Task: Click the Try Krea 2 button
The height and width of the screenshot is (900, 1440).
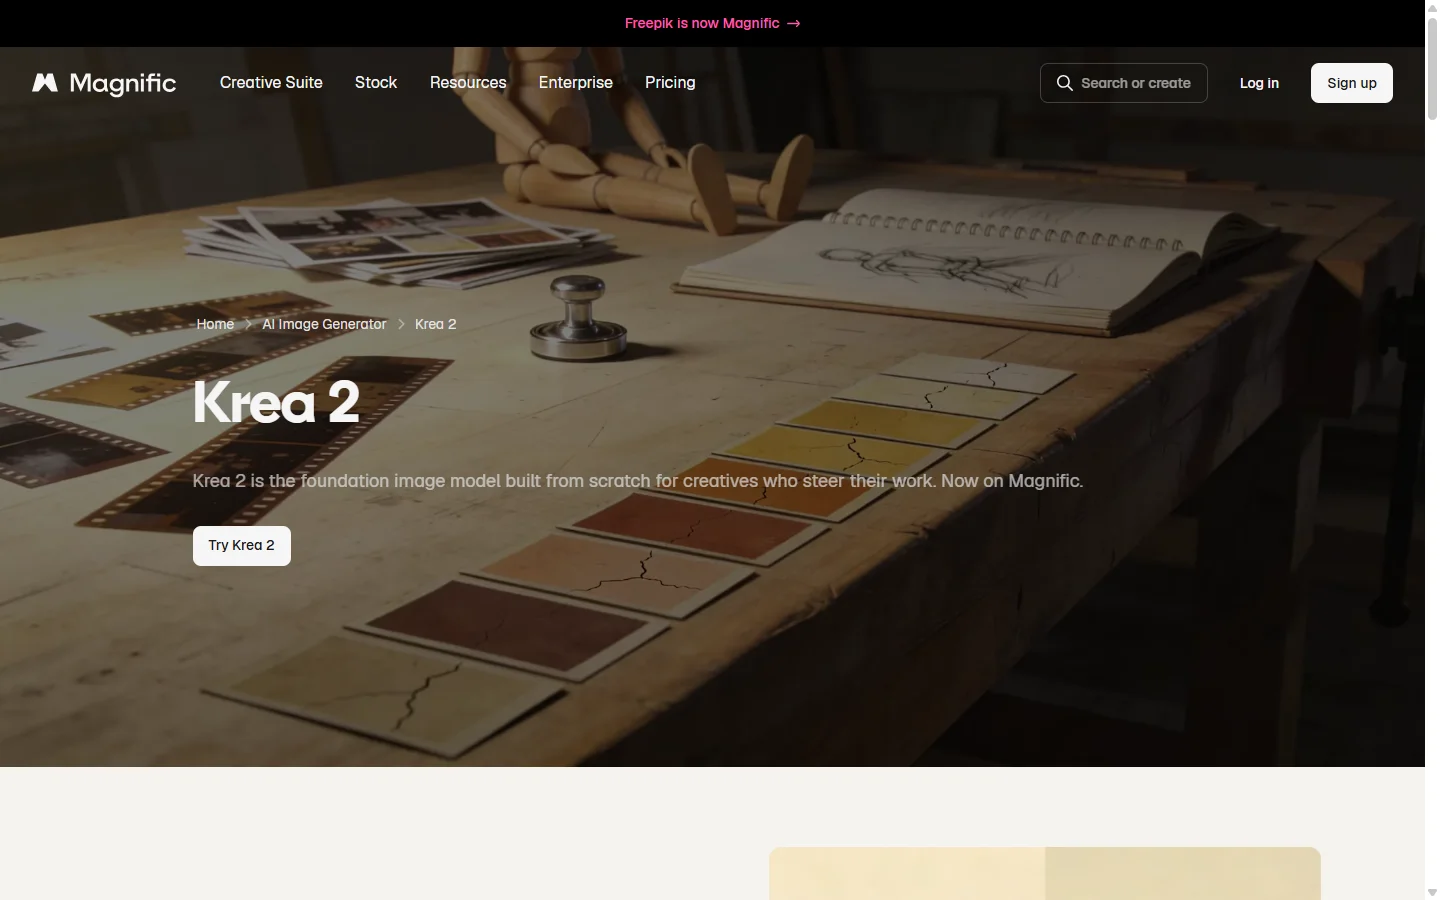Action: [242, 546]
